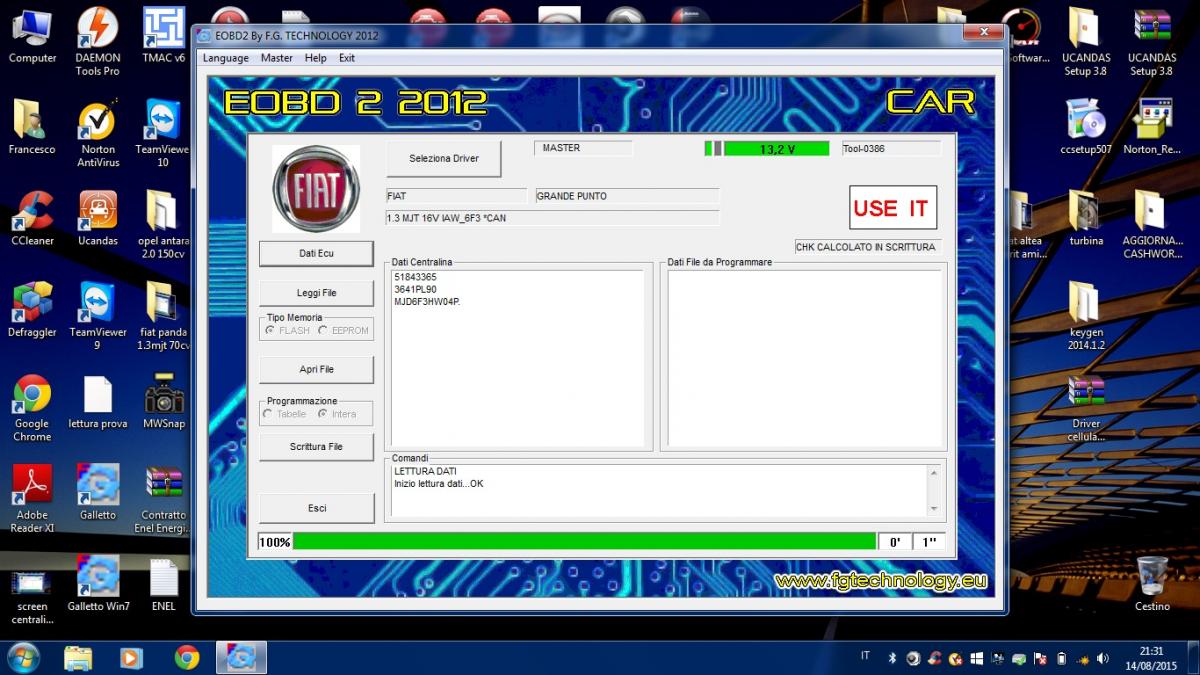
Task: Open the Language menu
Action: coord(226,58)
